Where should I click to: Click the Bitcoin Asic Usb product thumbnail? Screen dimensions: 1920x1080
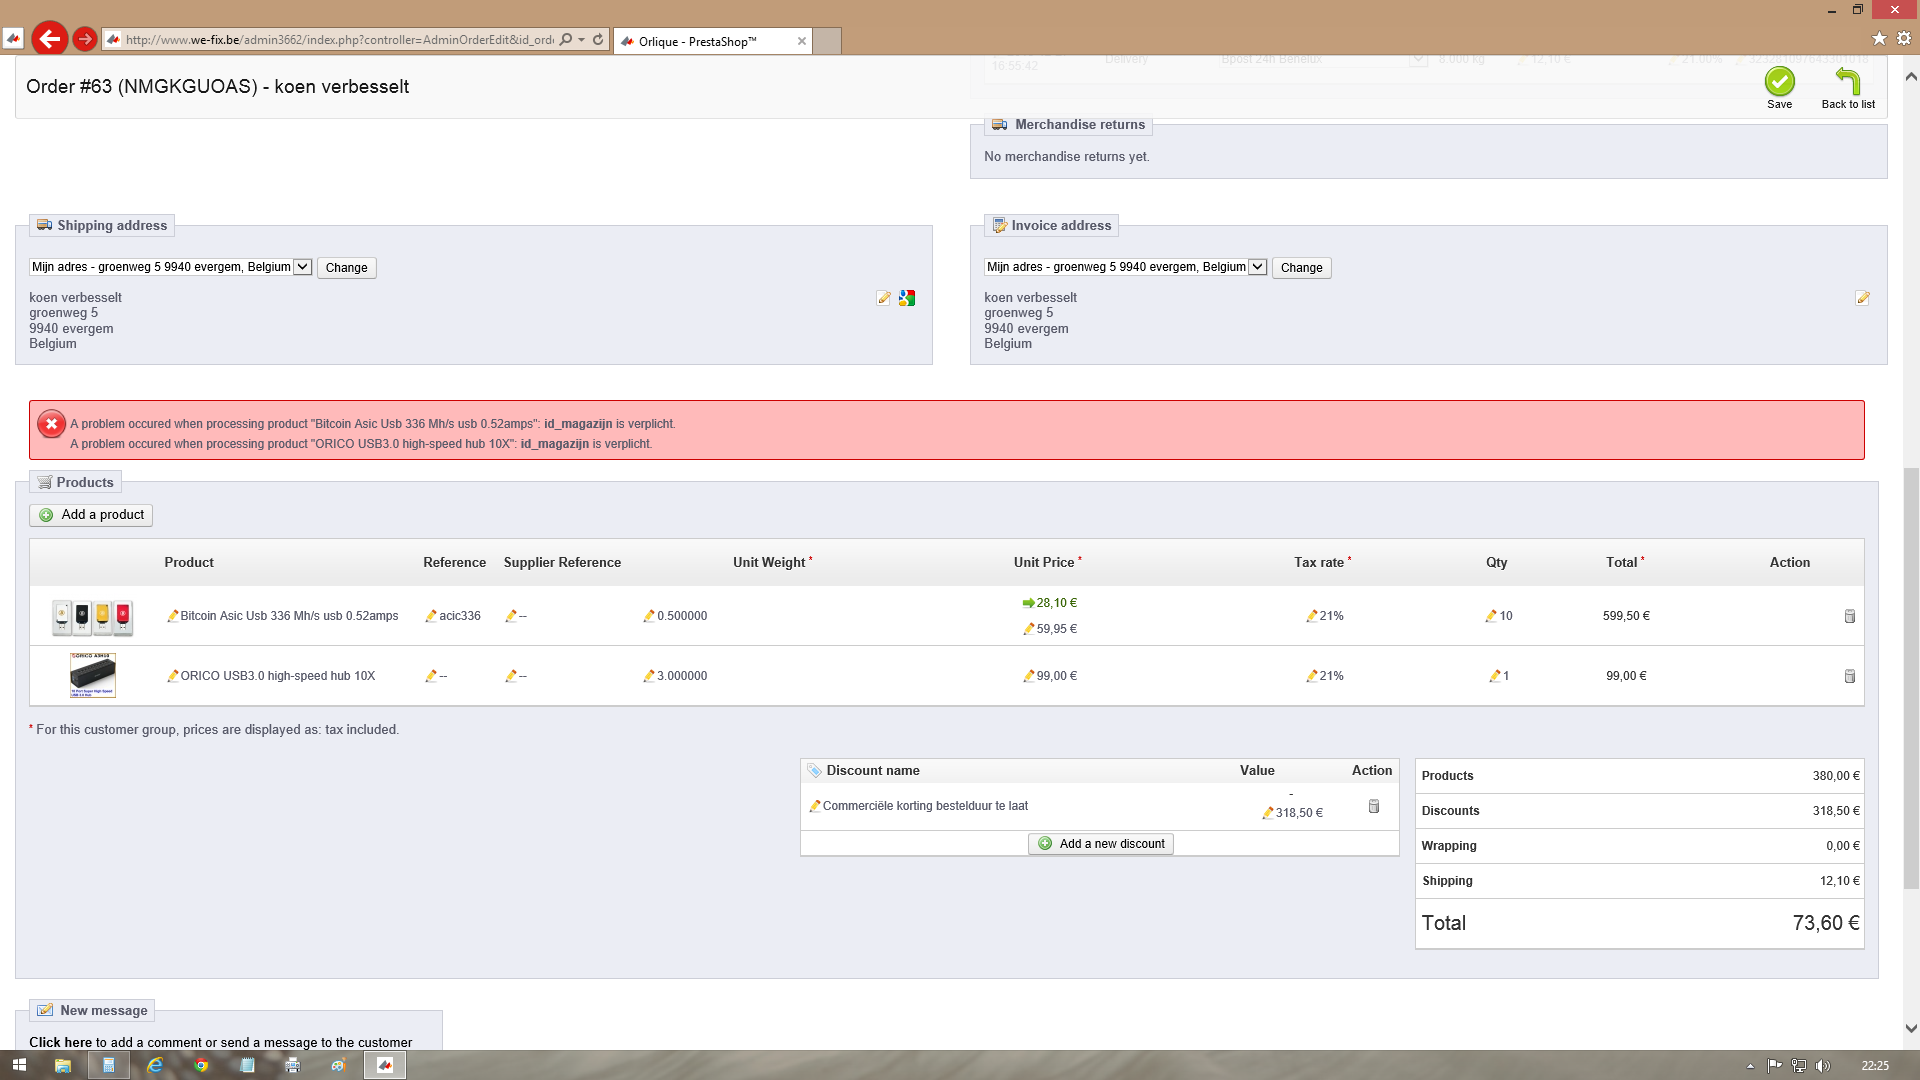[92, 616]
